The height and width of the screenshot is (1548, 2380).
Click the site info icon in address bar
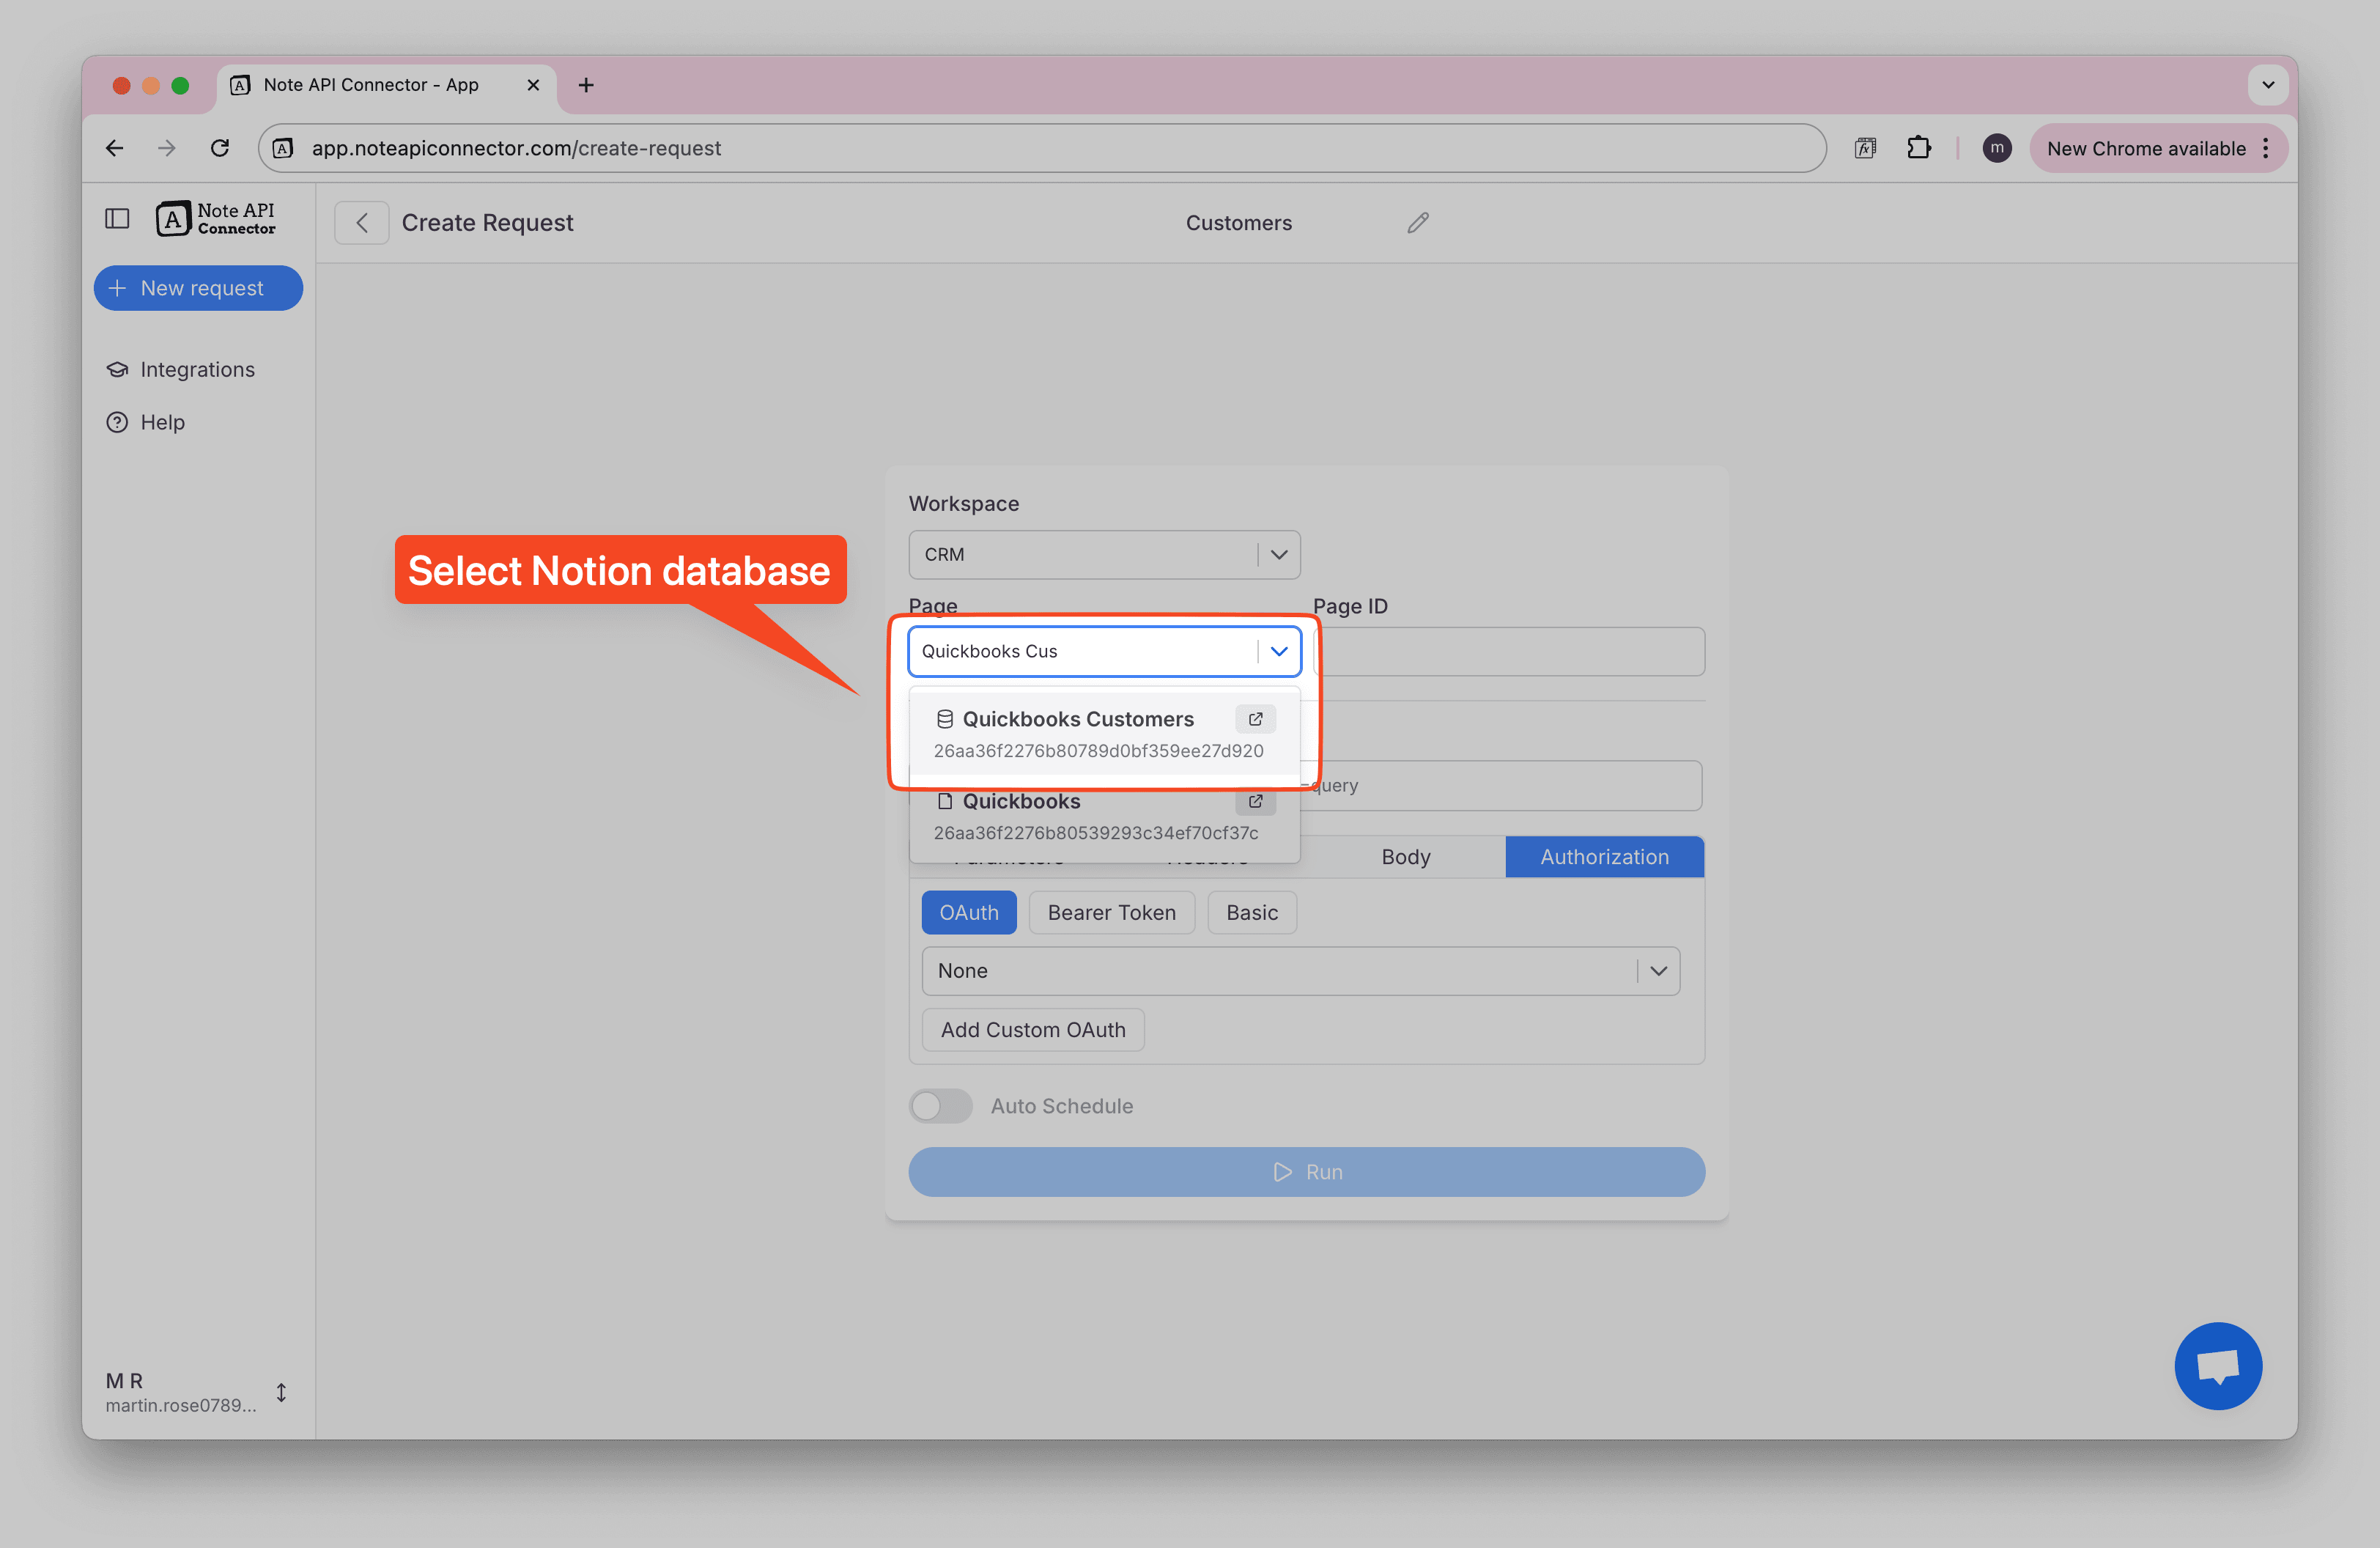coord(284,148)
